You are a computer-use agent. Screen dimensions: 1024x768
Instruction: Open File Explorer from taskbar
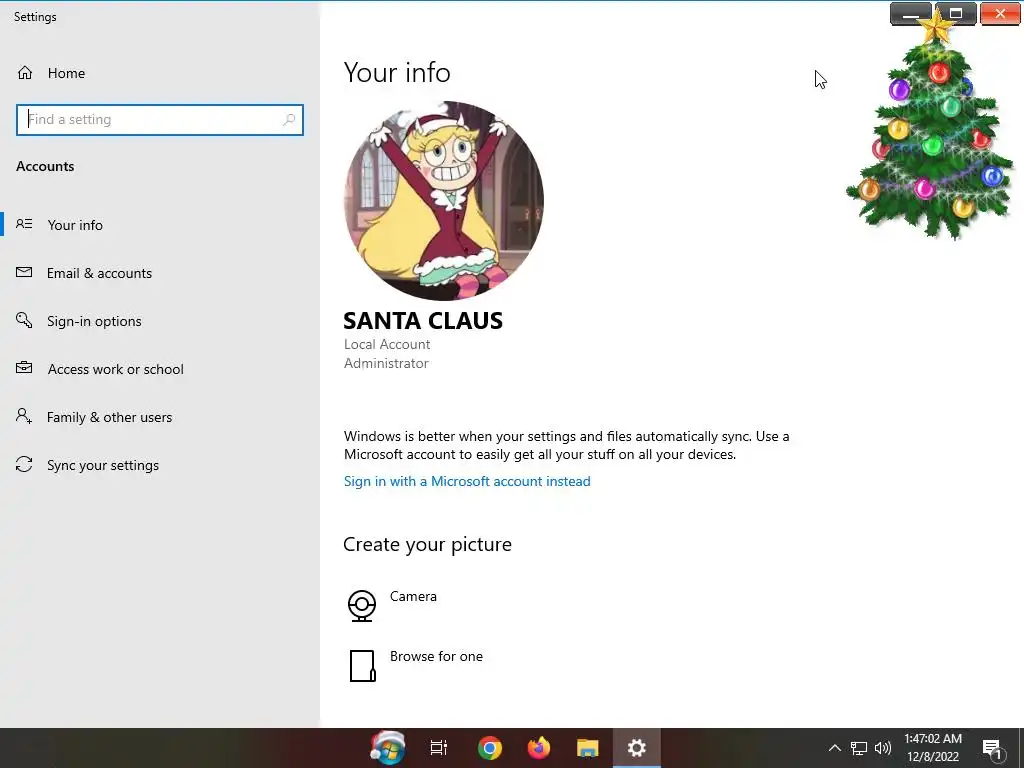588,748
